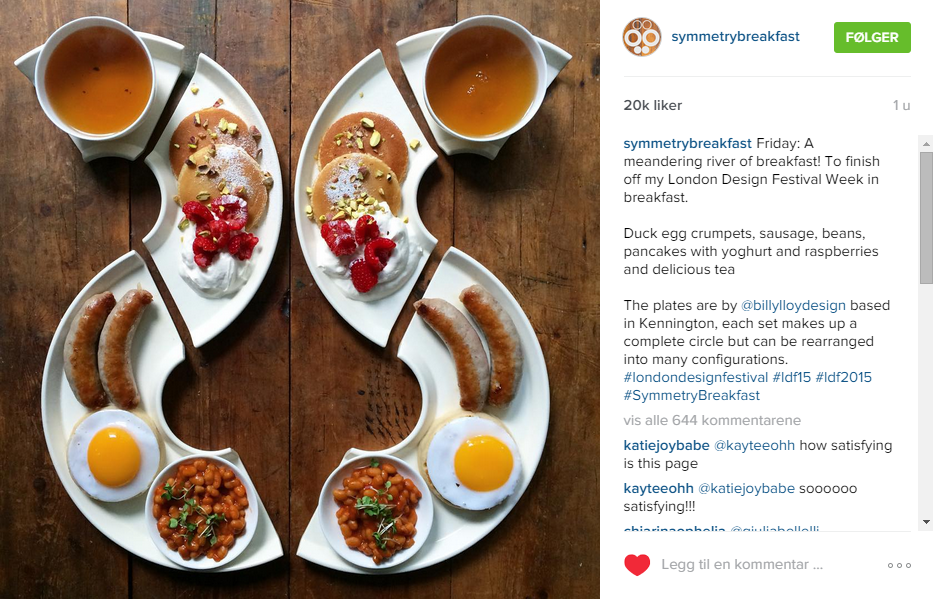Click the @kayteeohh mention in comment

[x=754, y=446]
